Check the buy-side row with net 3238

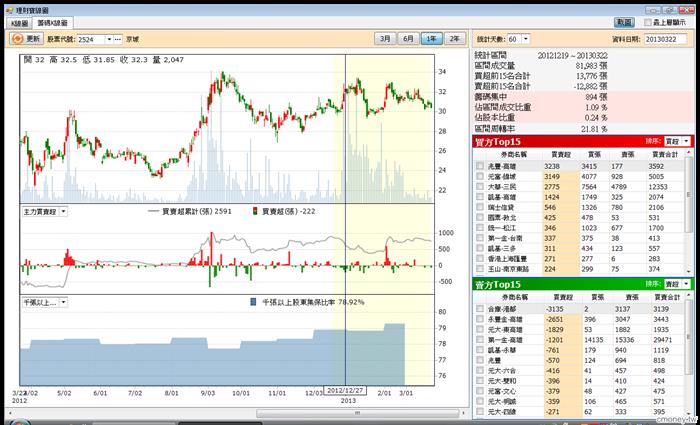[x=479, y=166]
